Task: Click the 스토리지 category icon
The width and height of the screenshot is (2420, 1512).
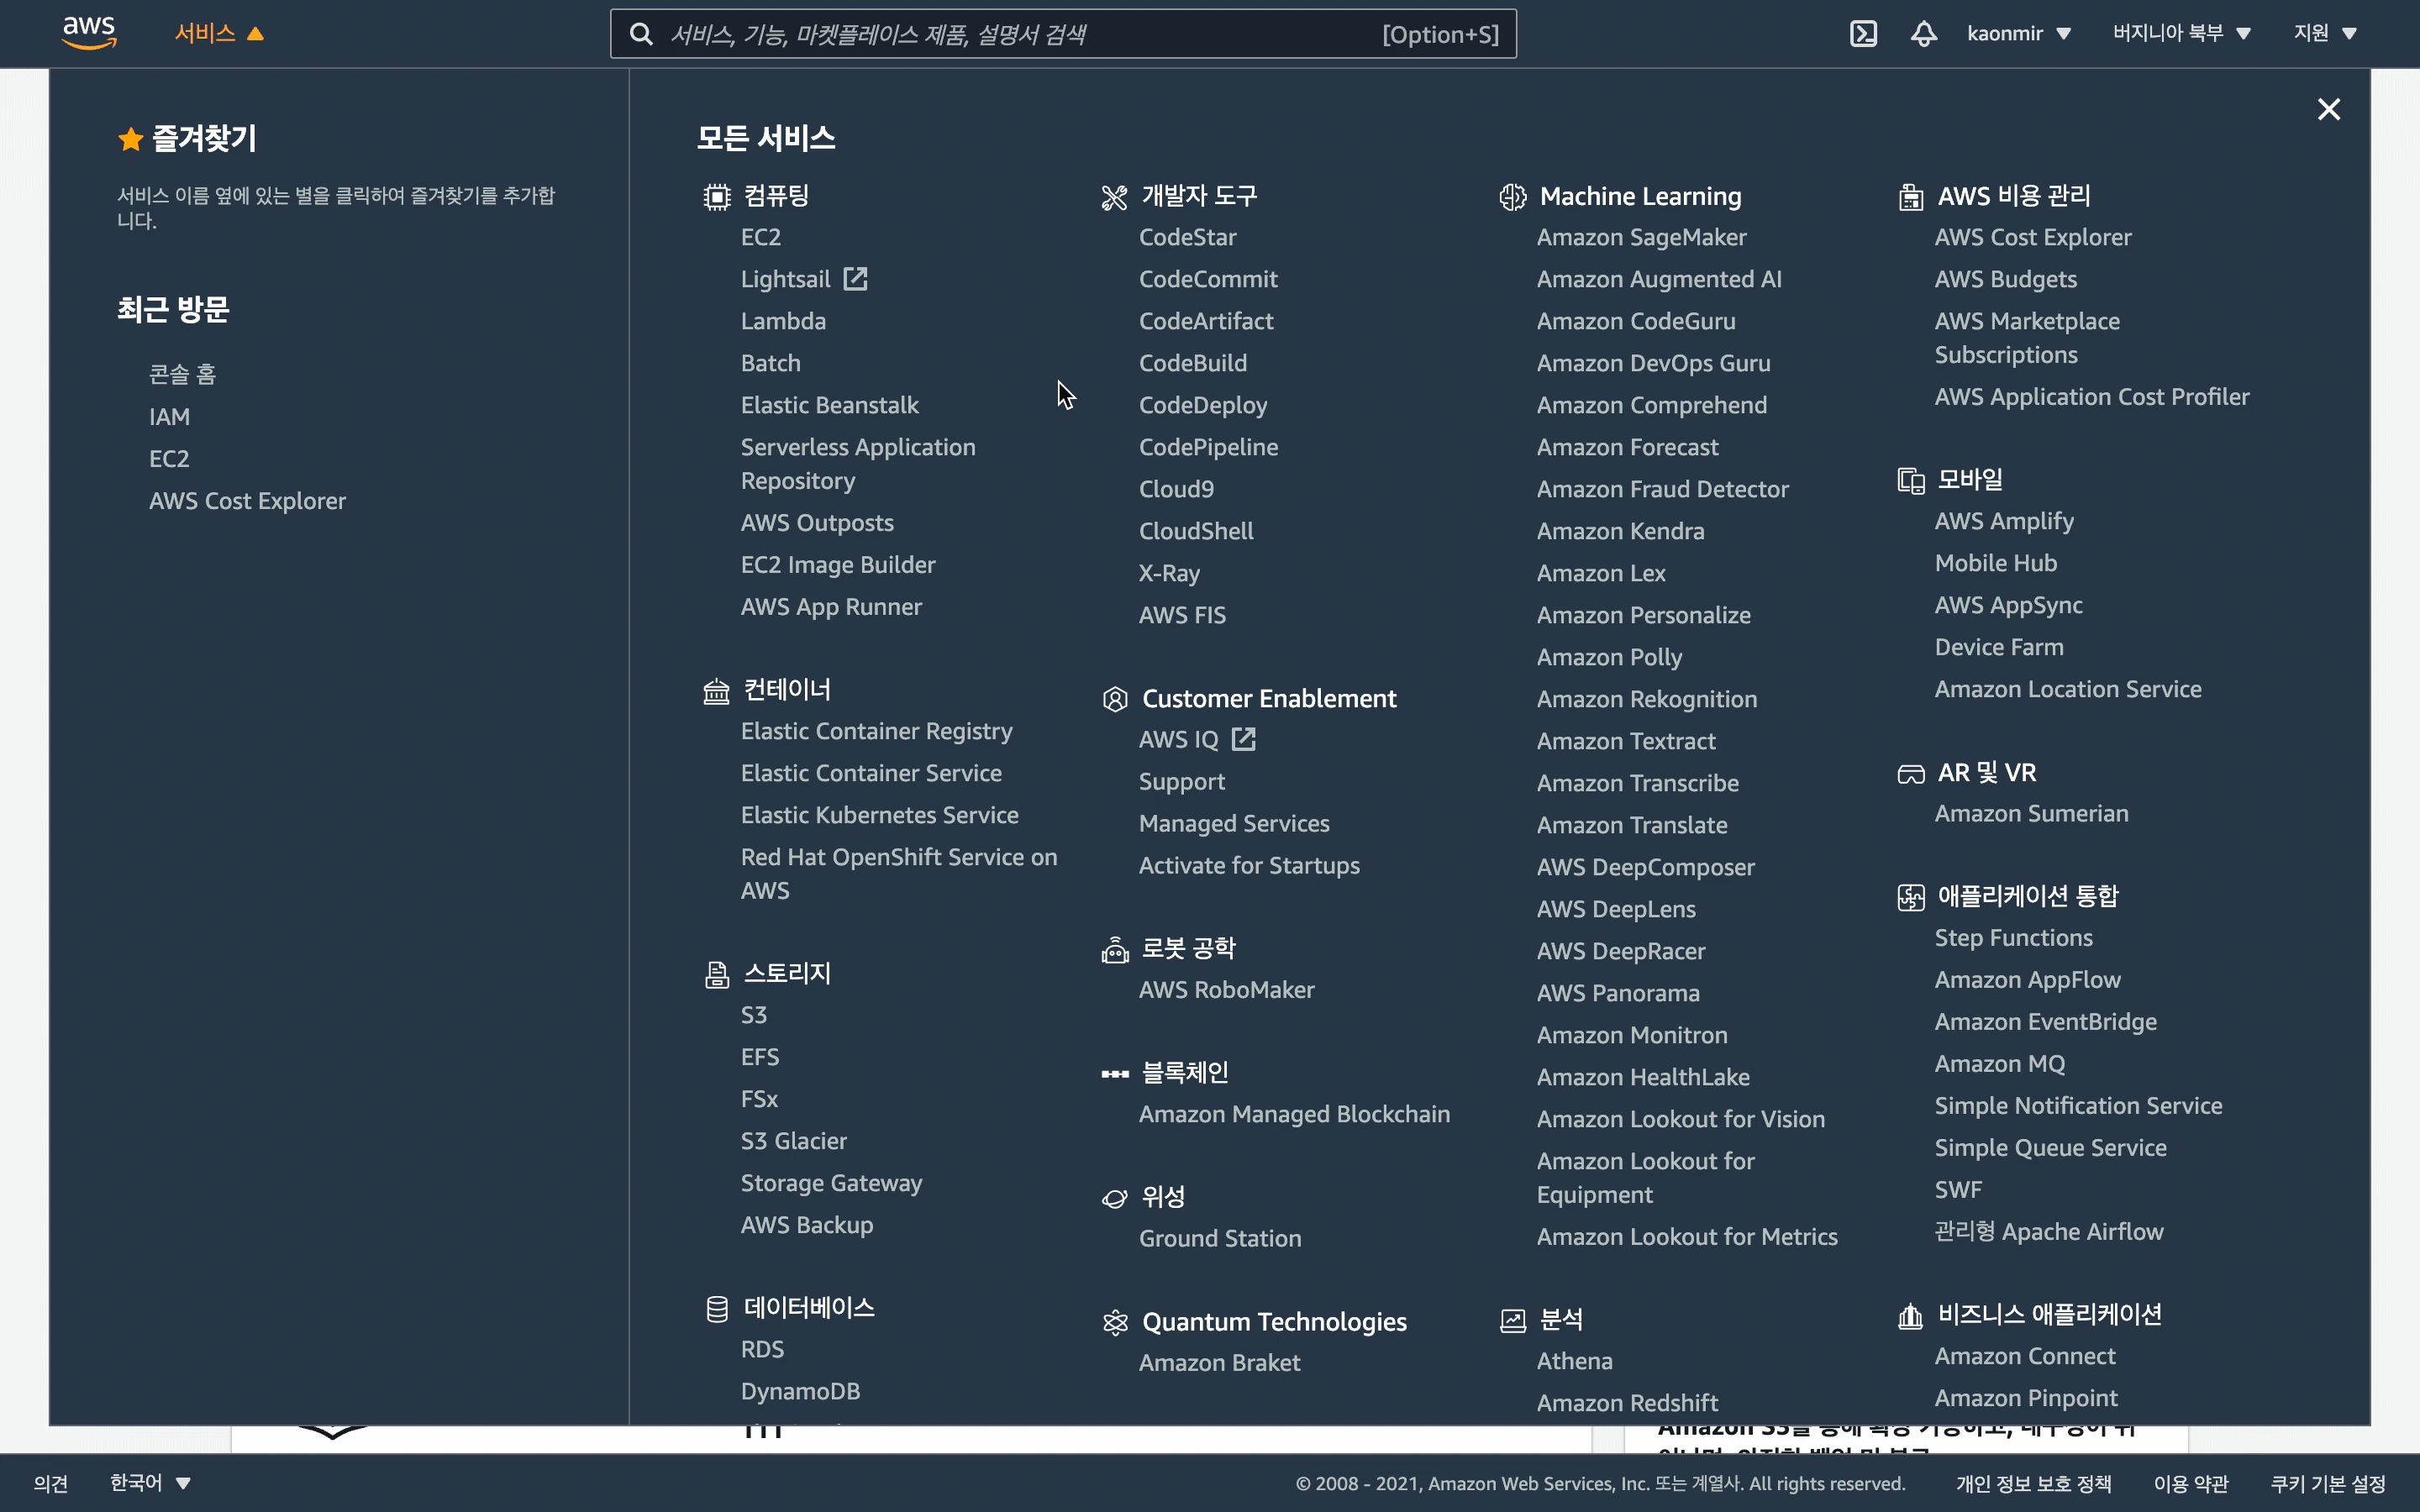Action: (716, 975)
